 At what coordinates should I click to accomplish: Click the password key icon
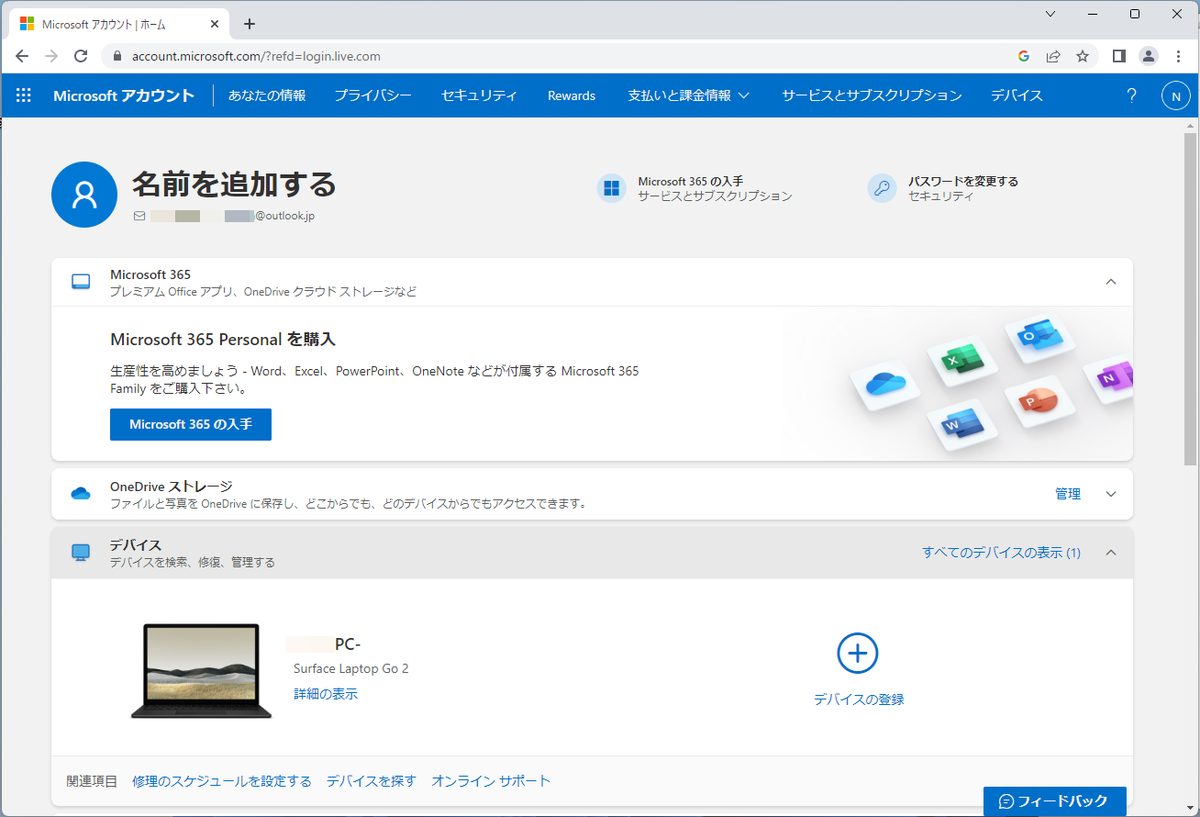point(881,188)
